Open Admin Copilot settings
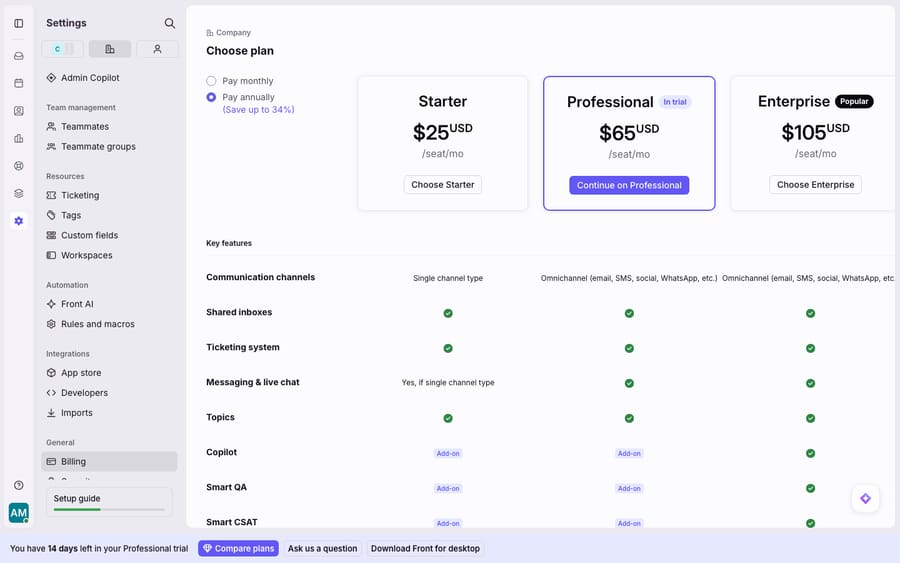Viewport: 900px width, 563px height. [x=109, y=77]
